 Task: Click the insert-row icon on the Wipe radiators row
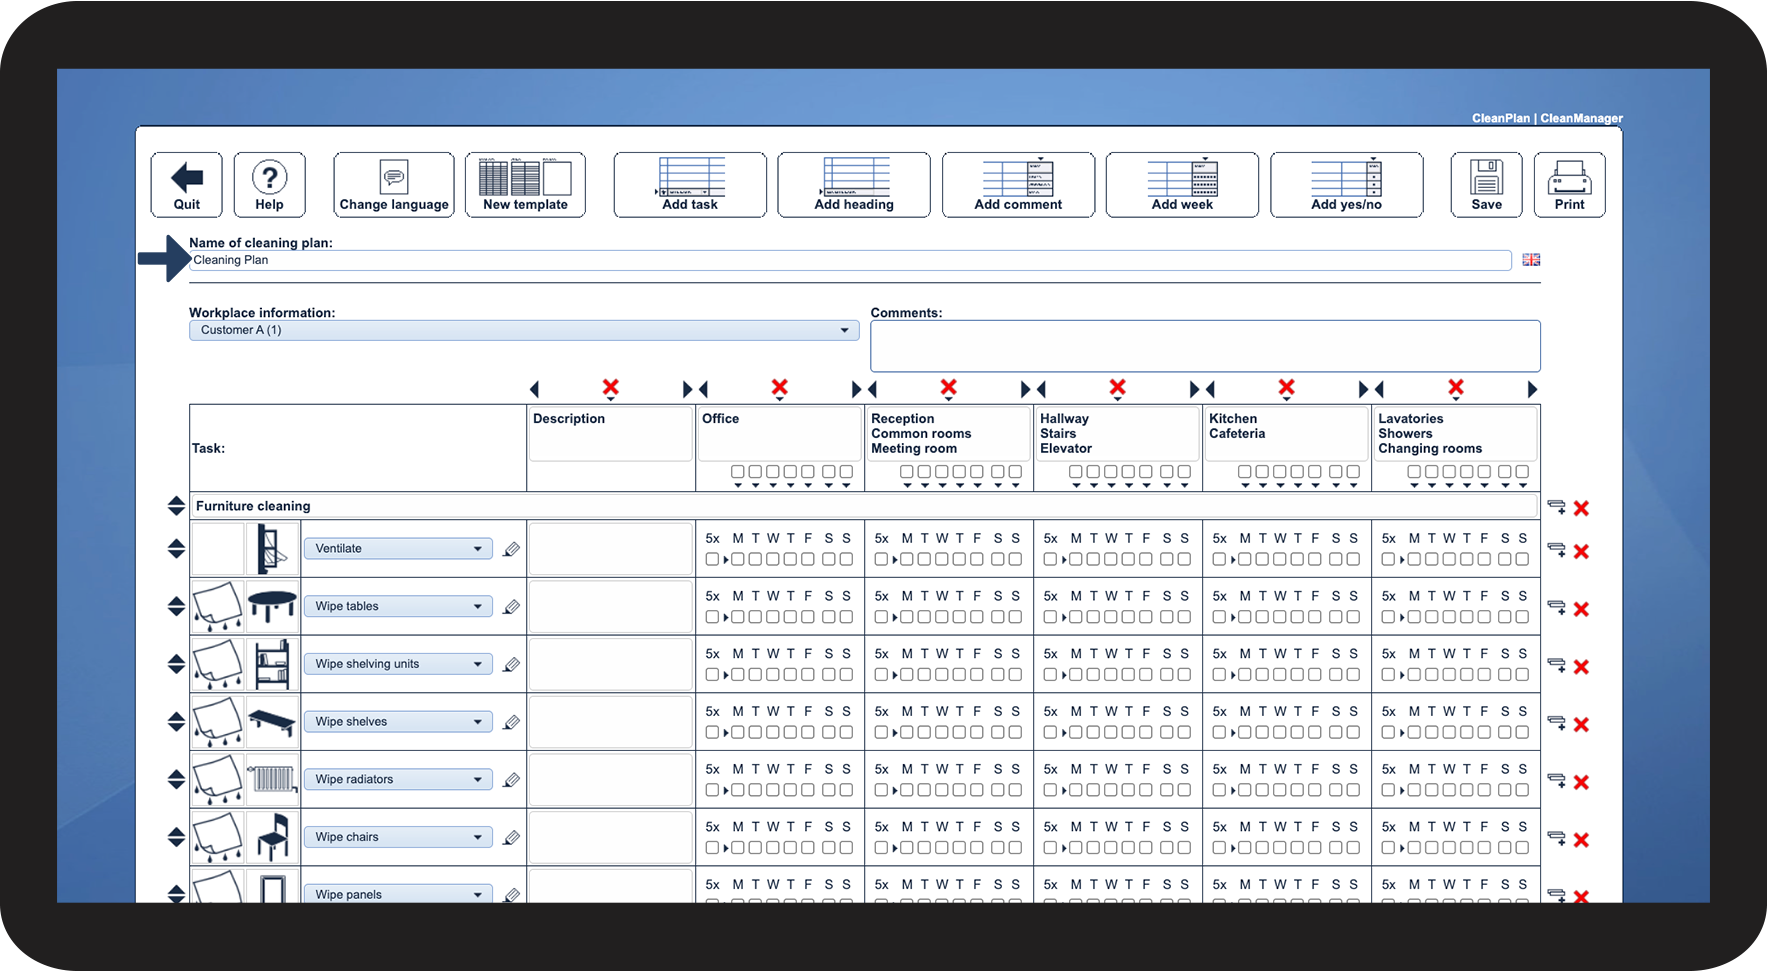point(1556,781)
